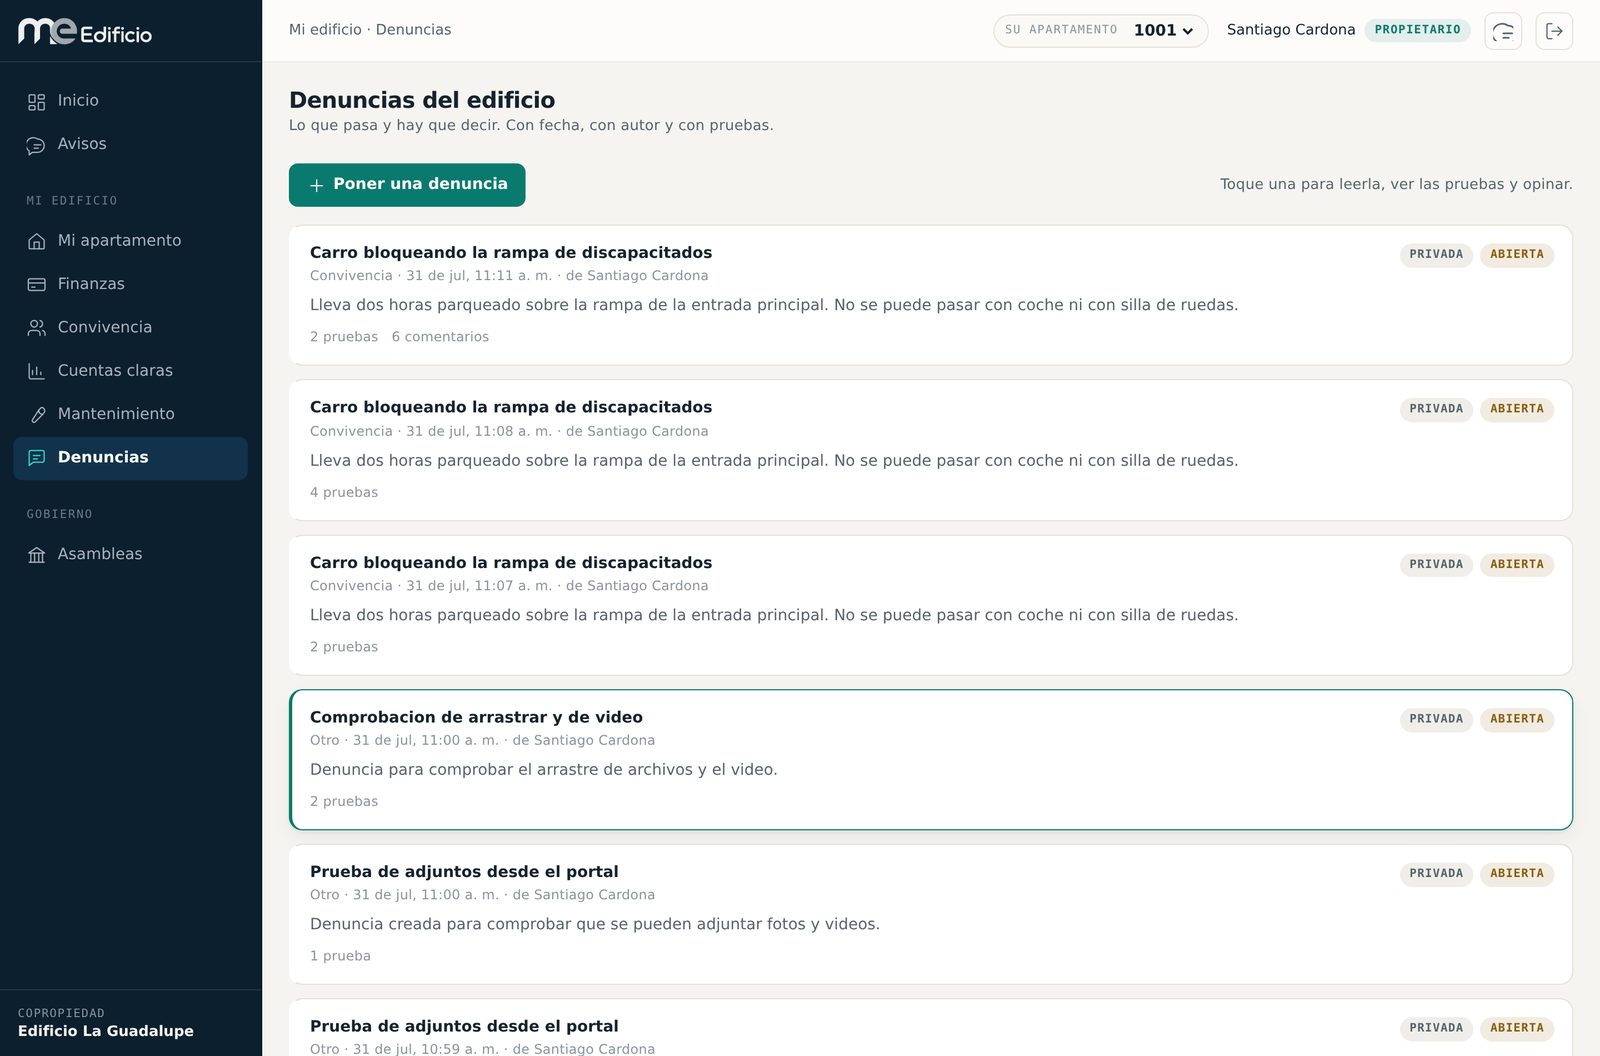Click the PROPIETARIO badge

[1417, 30]
